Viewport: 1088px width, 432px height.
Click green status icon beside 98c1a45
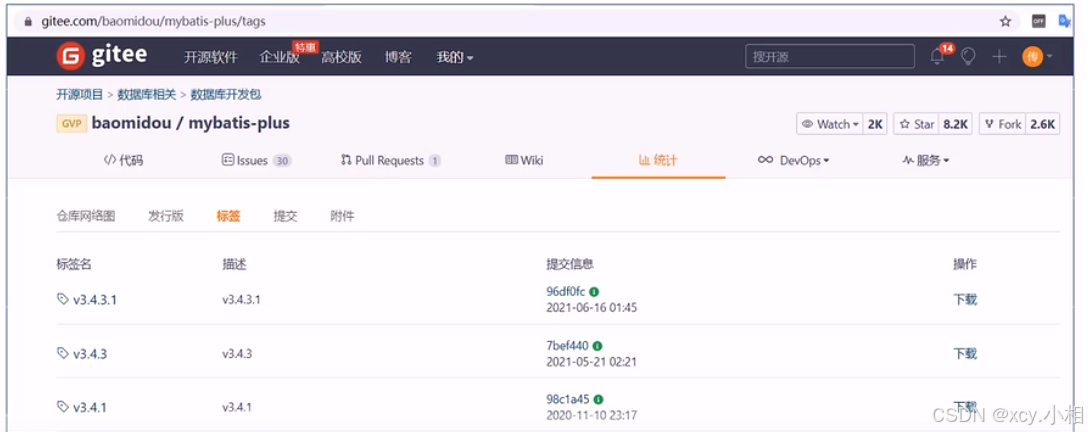pos(598,399)
